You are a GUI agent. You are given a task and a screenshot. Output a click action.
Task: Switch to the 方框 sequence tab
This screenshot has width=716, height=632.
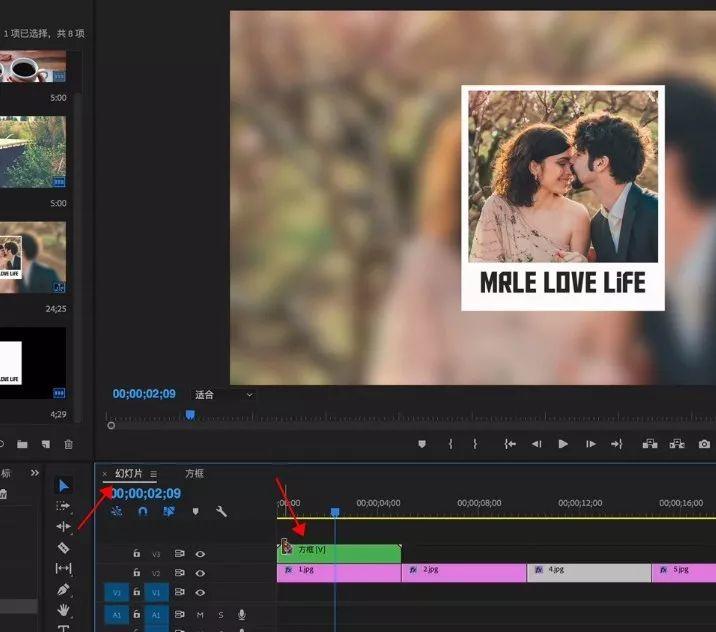(x=194, y=474)
